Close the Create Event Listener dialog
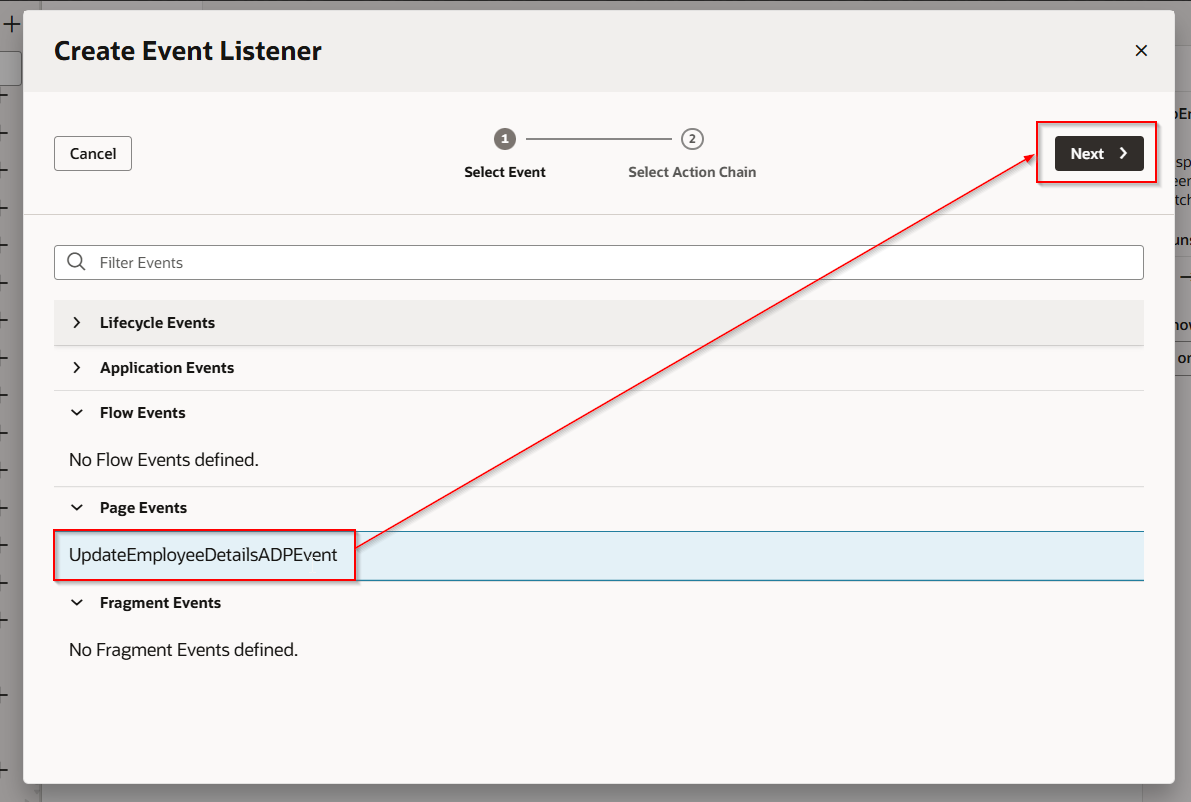 [1141, 51]
